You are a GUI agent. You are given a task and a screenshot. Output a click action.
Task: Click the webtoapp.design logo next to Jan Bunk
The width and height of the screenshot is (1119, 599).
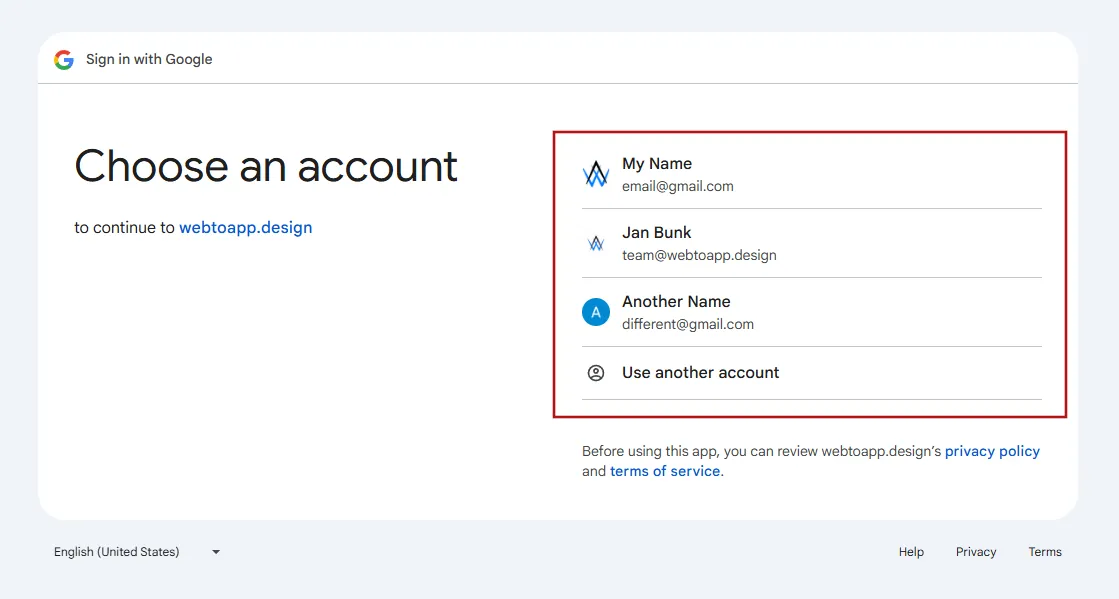pyautogui.click(x=596, y=243)
